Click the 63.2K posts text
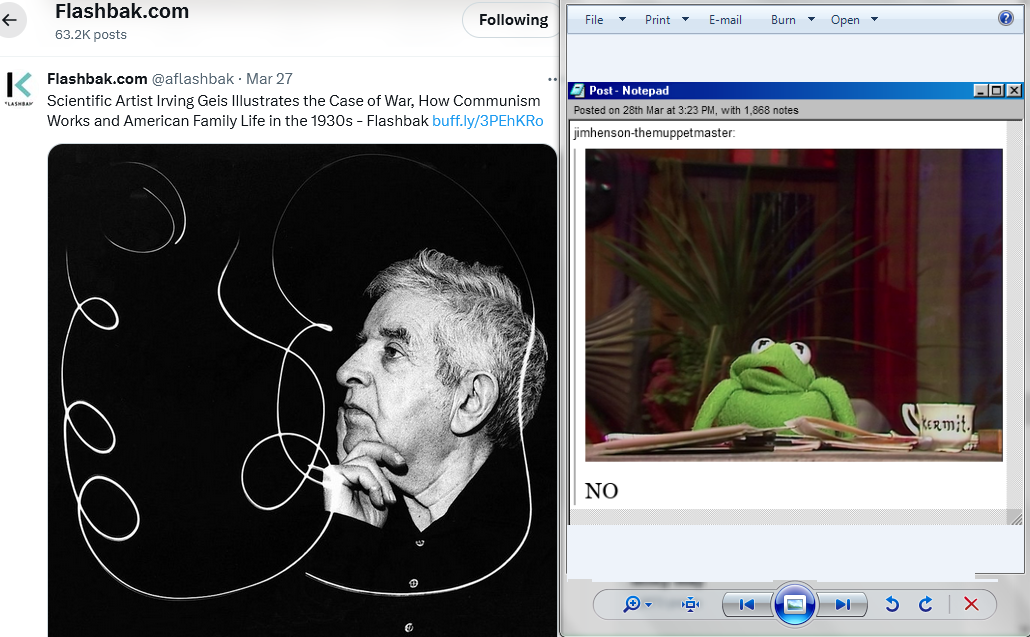1030x637 pixels. (x=91, y=35)
